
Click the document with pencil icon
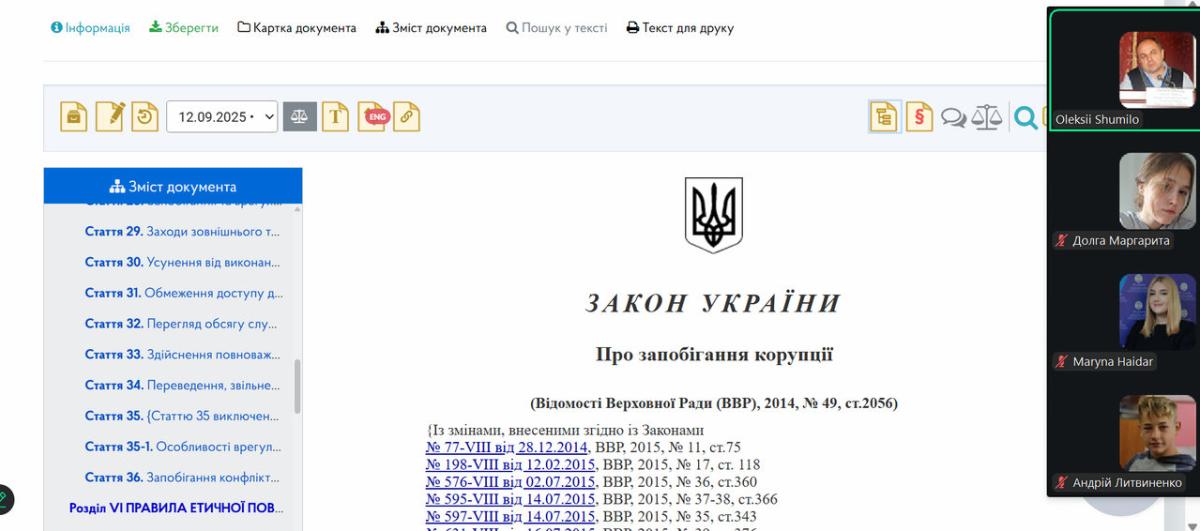click(x=110, y=117)
